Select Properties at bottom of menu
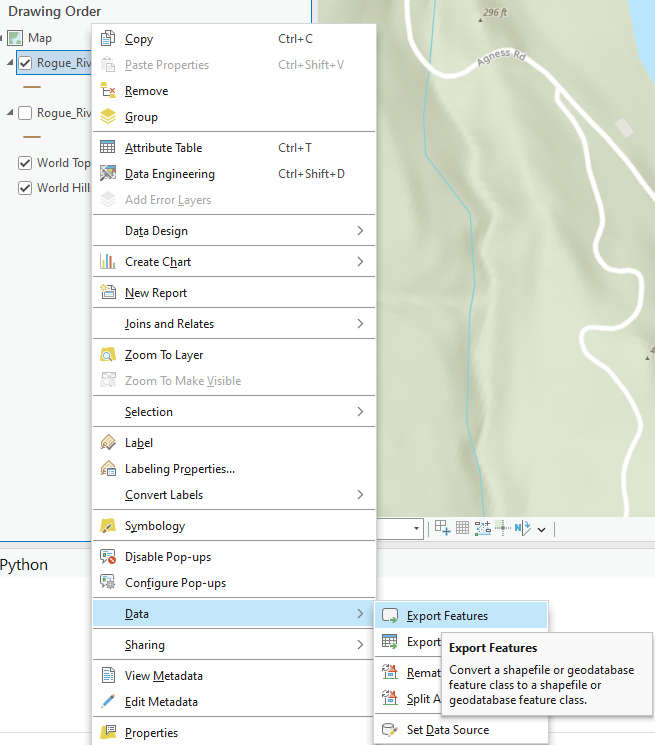The height and width of the screenshot is (745, 655). [151, 733]
